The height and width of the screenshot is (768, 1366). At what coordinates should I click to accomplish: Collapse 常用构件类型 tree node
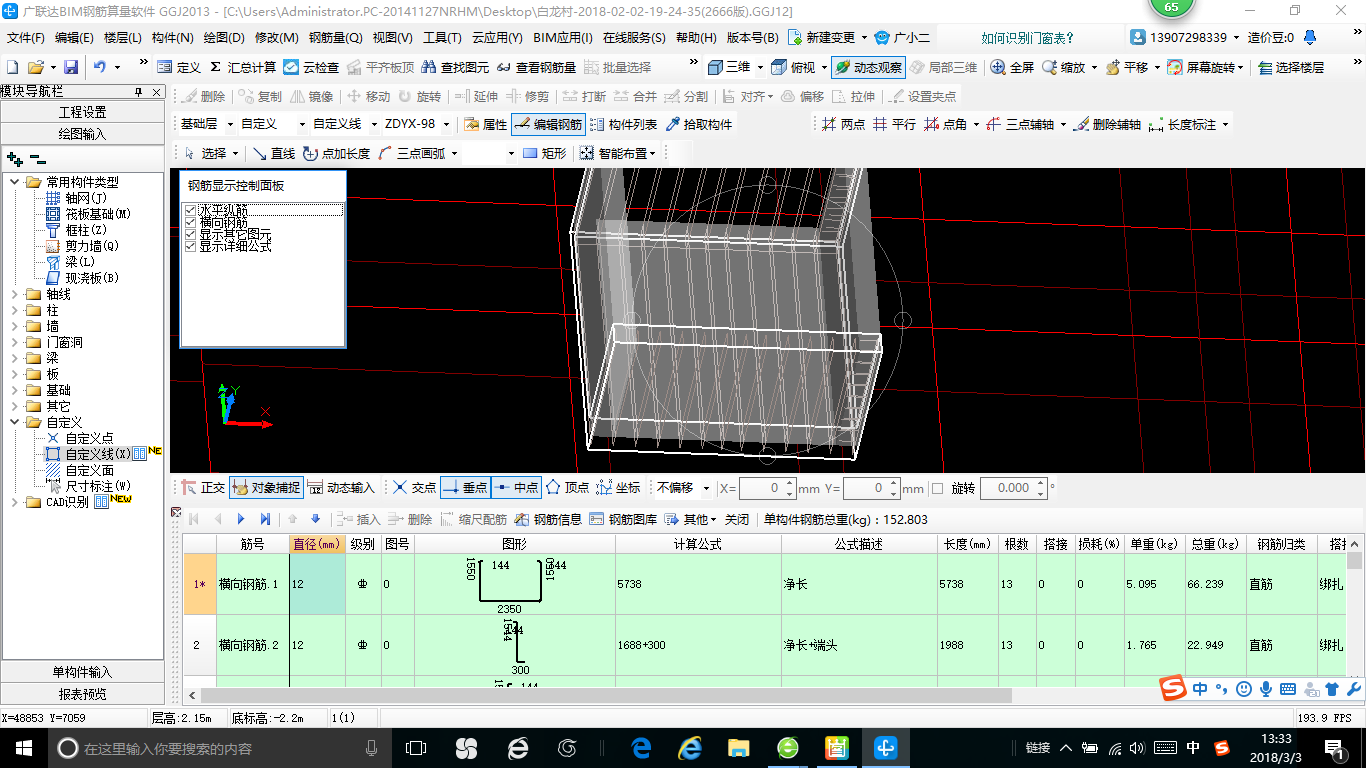point(15,182)
